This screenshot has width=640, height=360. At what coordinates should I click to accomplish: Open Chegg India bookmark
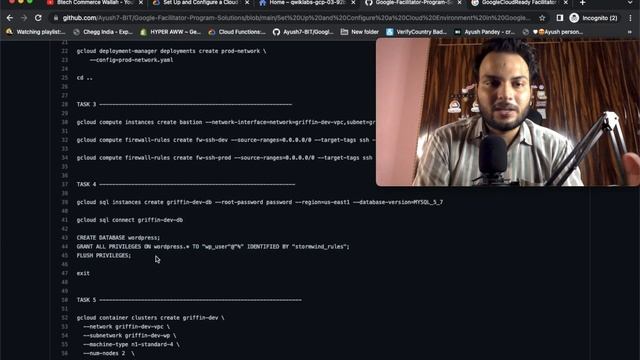coord(103,32)
